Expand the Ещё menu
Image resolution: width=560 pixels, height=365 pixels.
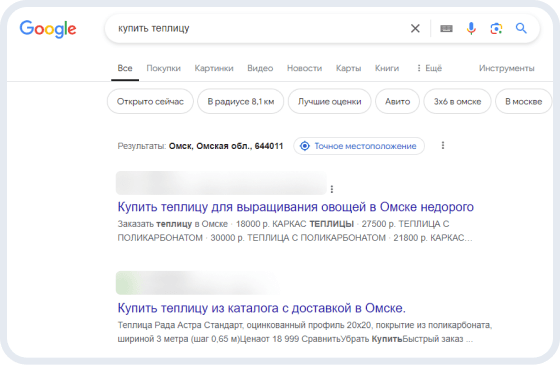pyautogui.click(x=430, y=68)
